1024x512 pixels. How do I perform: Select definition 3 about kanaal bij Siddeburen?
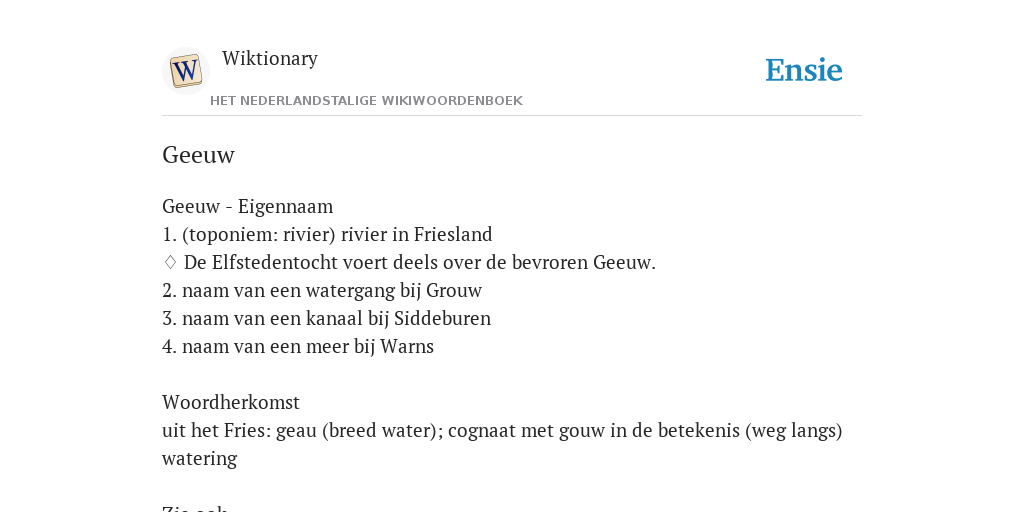327,319
